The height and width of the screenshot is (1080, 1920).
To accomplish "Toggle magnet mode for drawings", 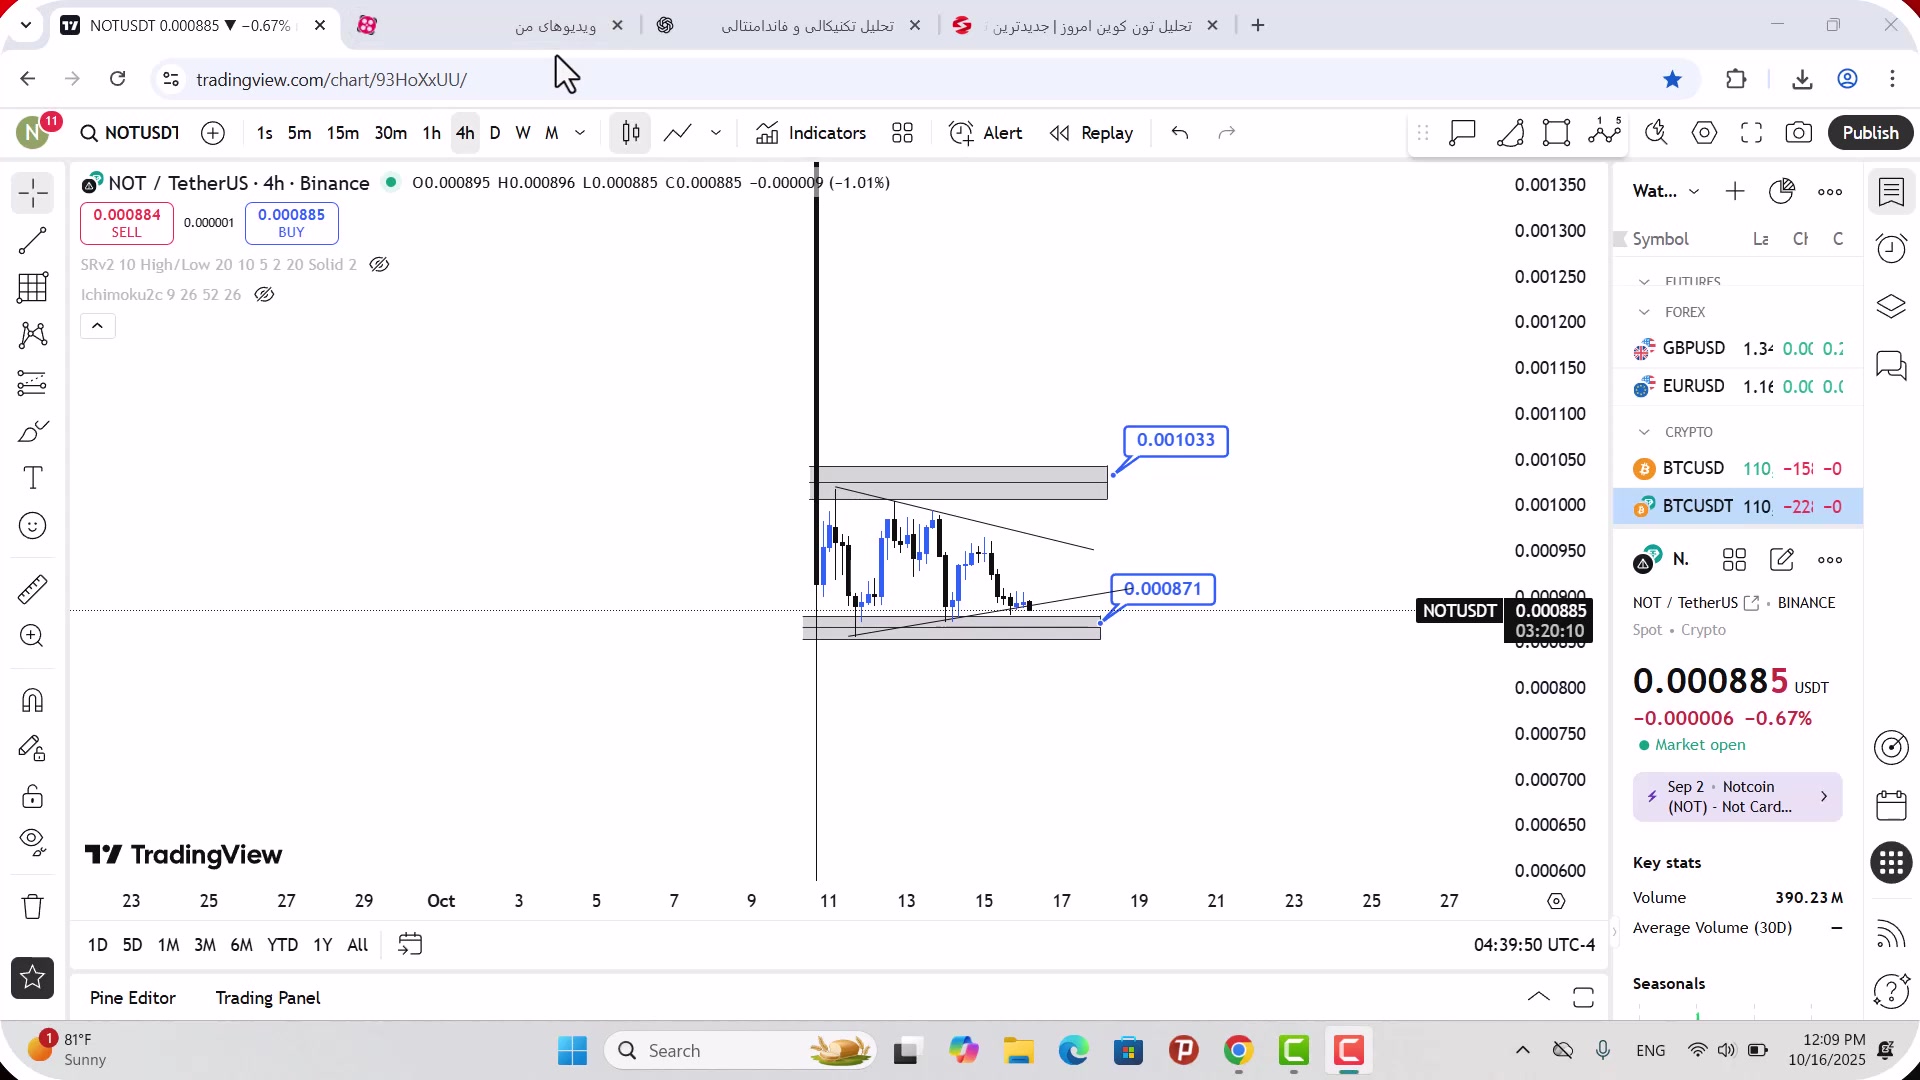I will click(x=33, y=700).
